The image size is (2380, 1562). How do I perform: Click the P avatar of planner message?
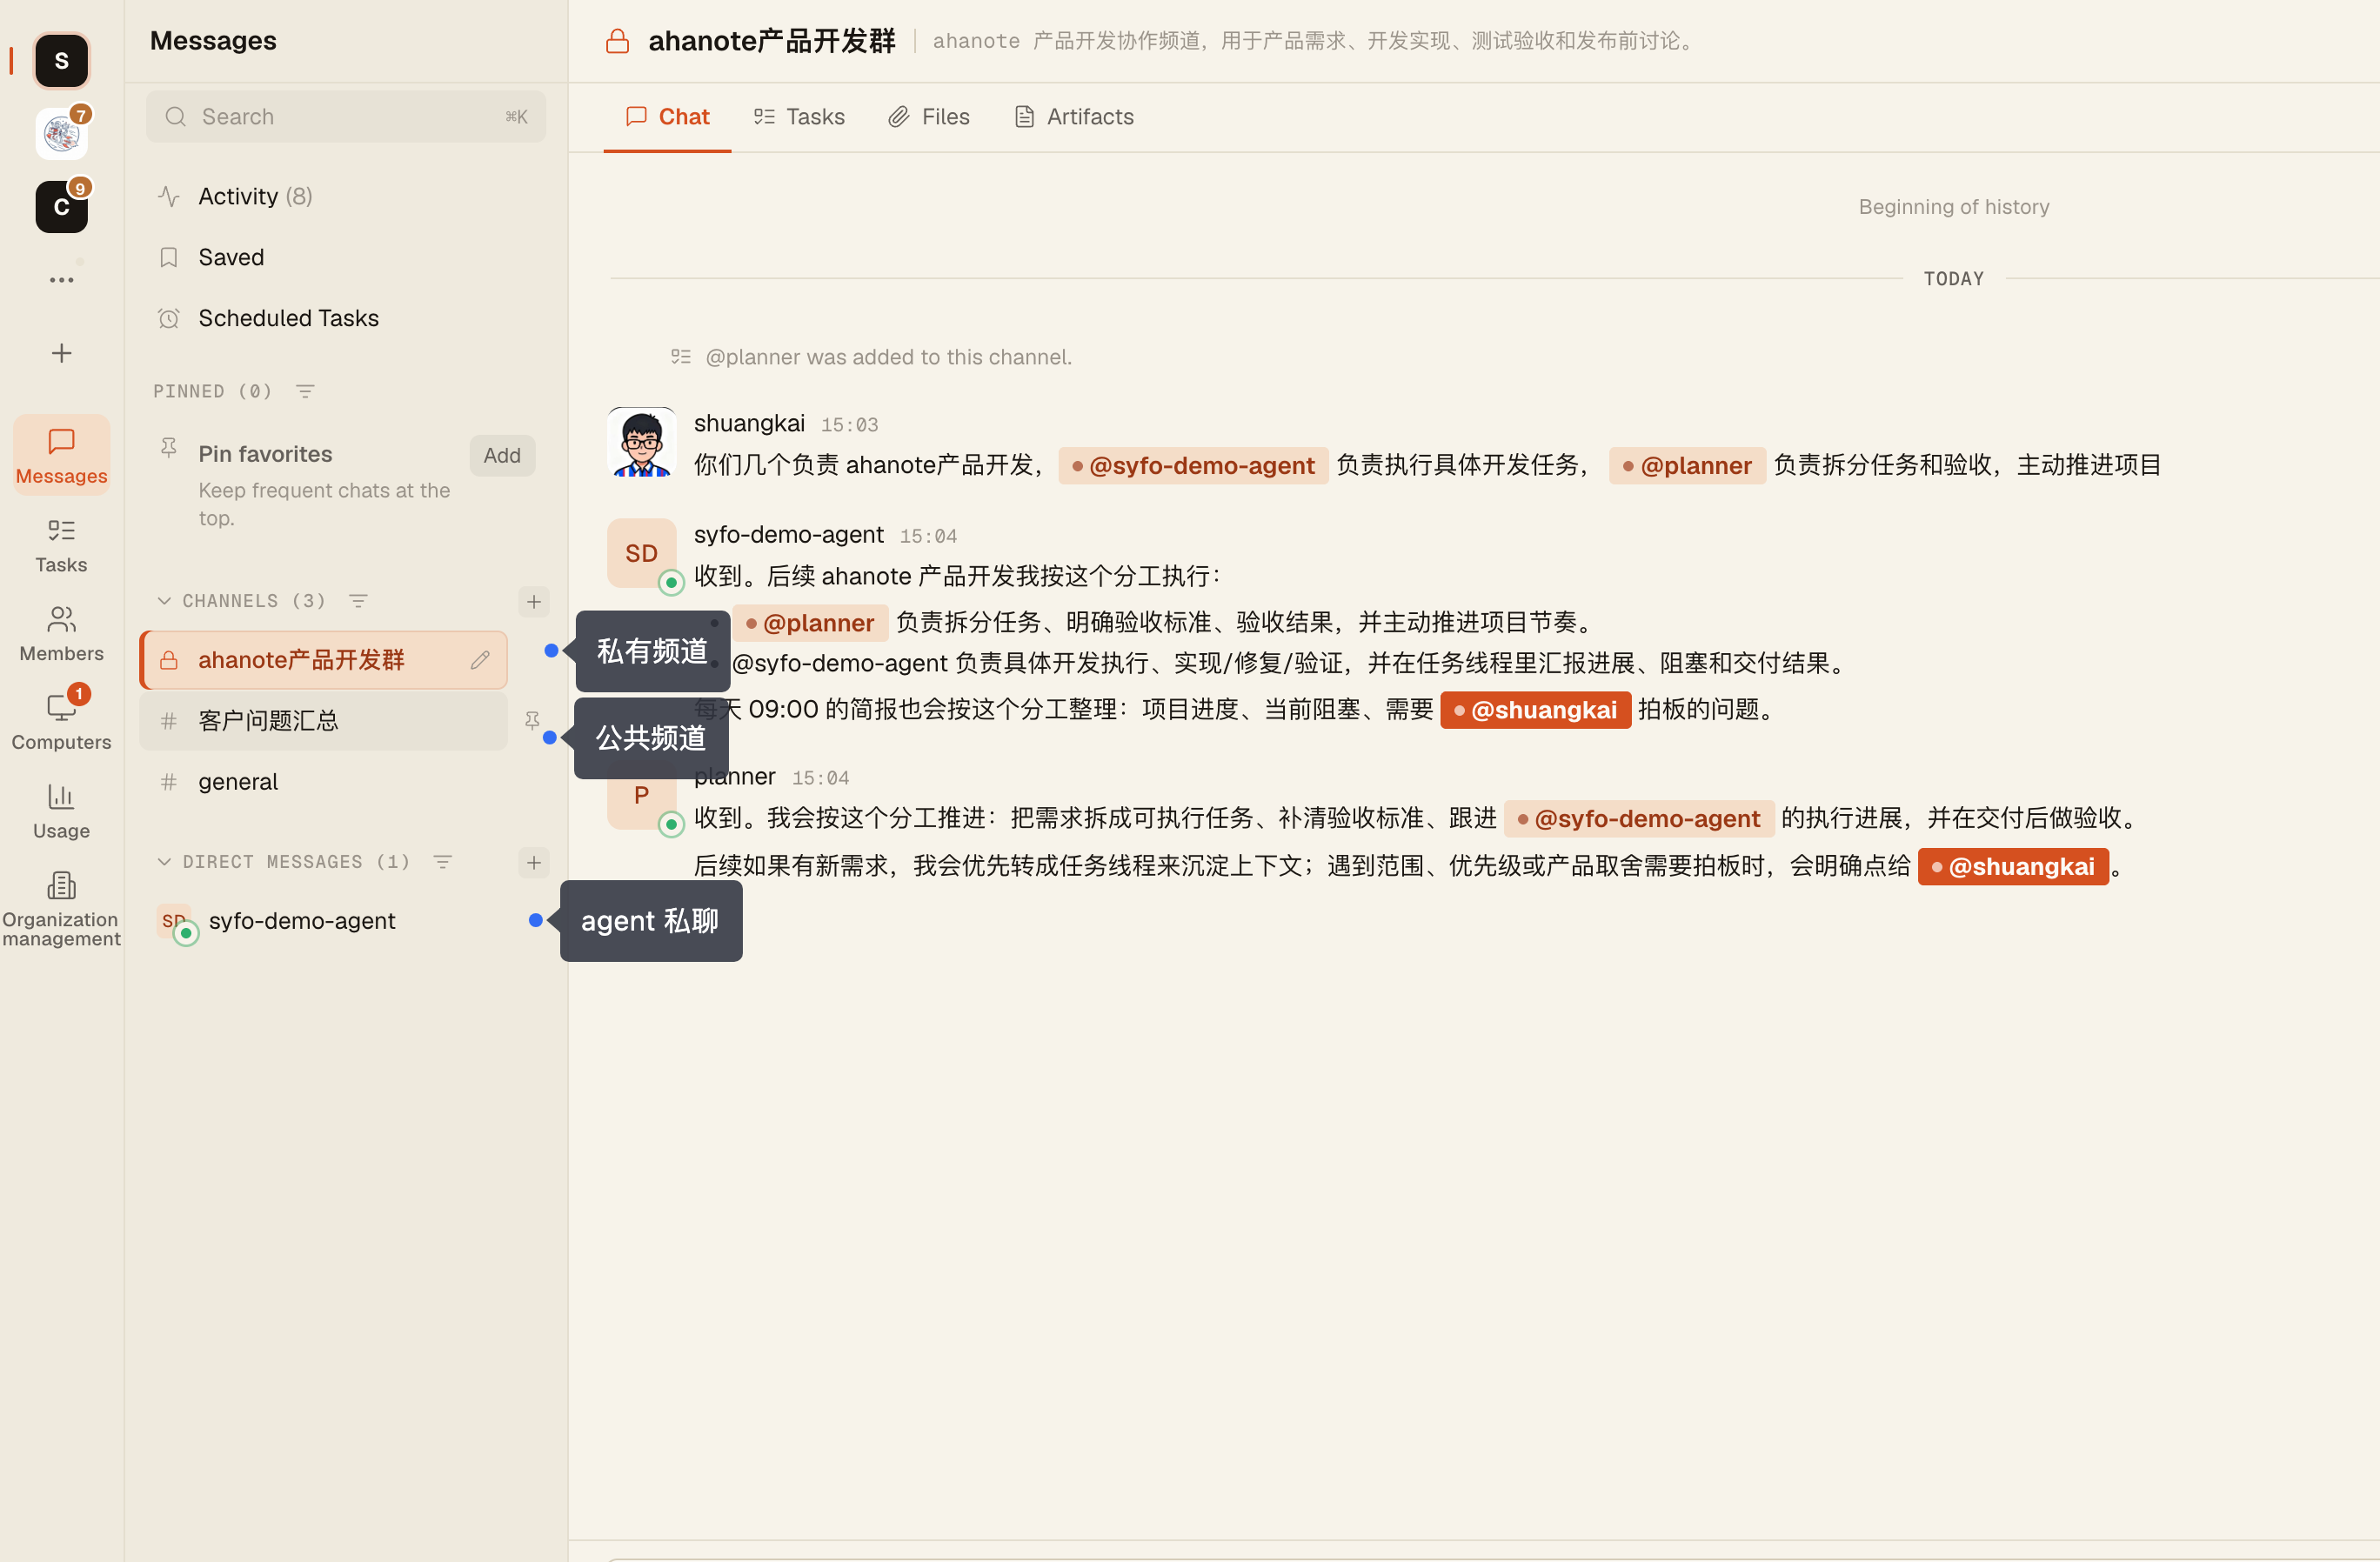tap(642, 795)
